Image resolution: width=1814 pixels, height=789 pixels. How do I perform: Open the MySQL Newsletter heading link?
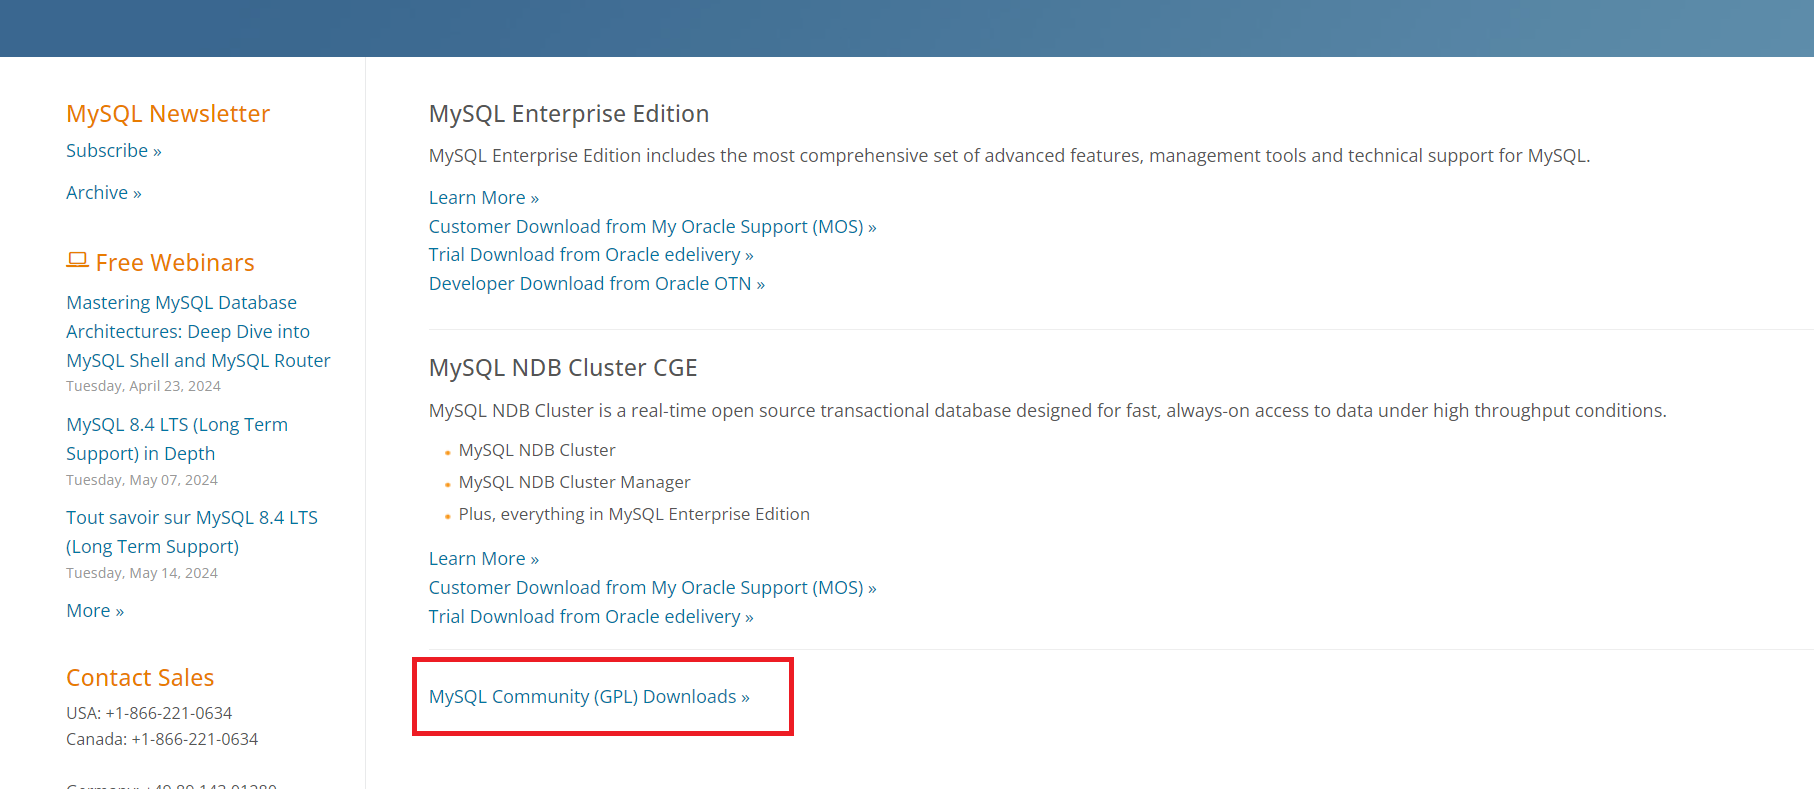pyautogui.click(x=168, y=114)
